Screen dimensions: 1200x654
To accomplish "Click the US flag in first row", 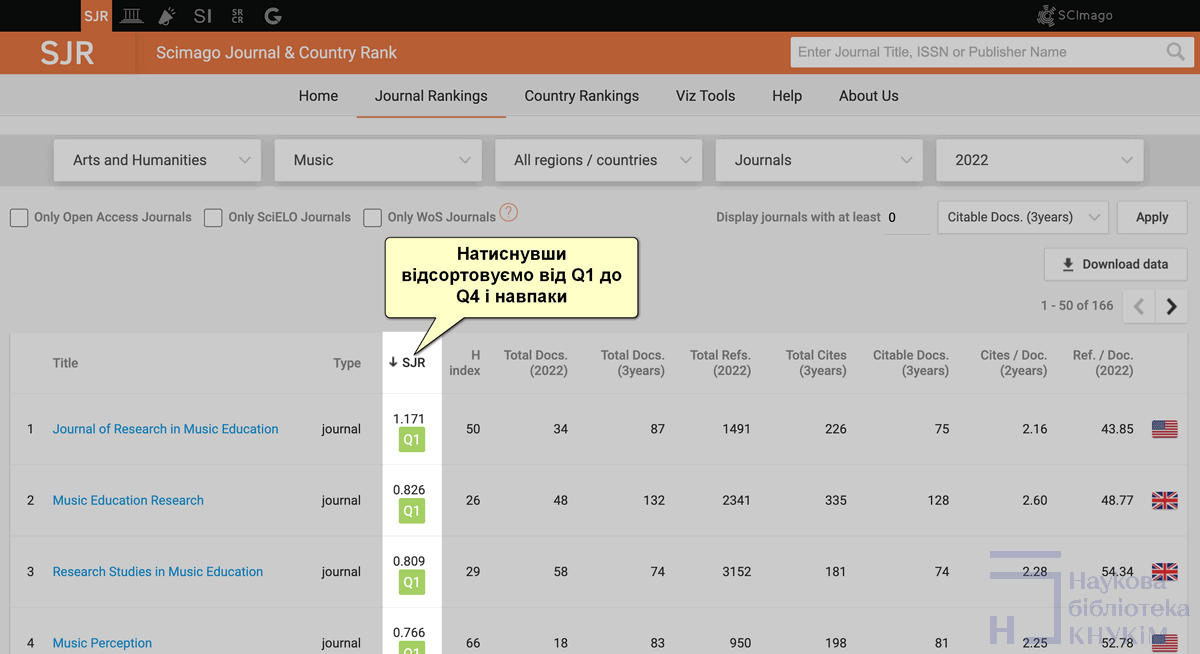I will point(1164,429).
